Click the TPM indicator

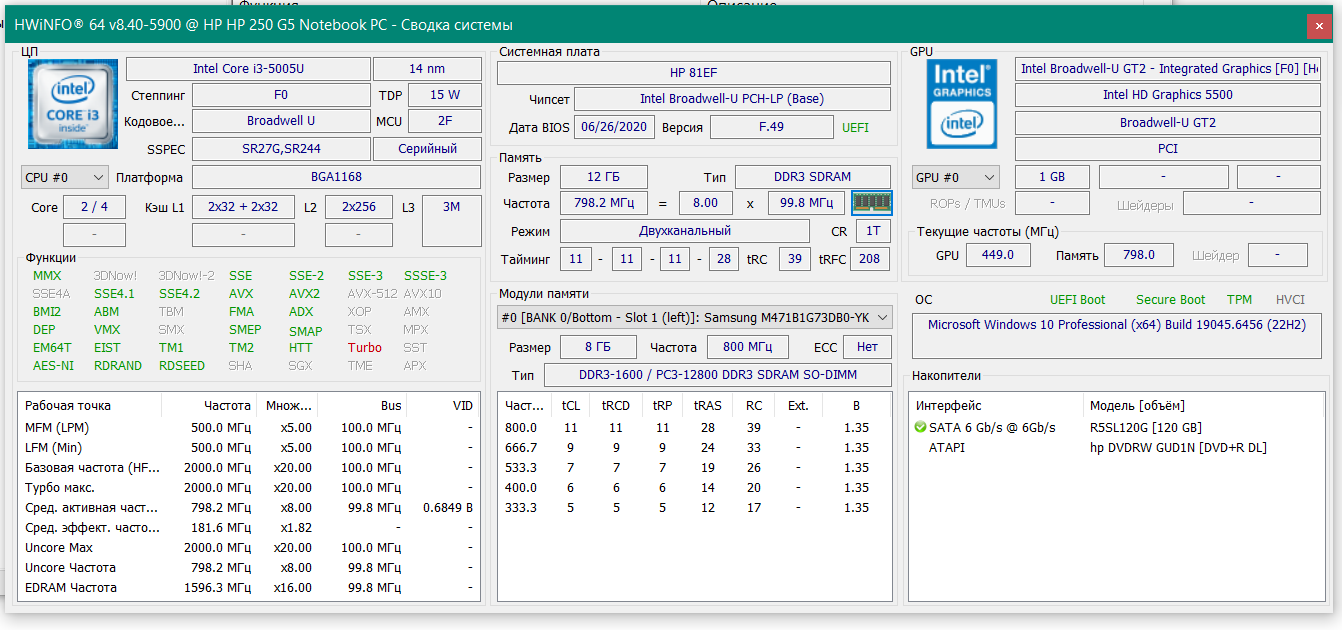click(x=1239, y=300)
